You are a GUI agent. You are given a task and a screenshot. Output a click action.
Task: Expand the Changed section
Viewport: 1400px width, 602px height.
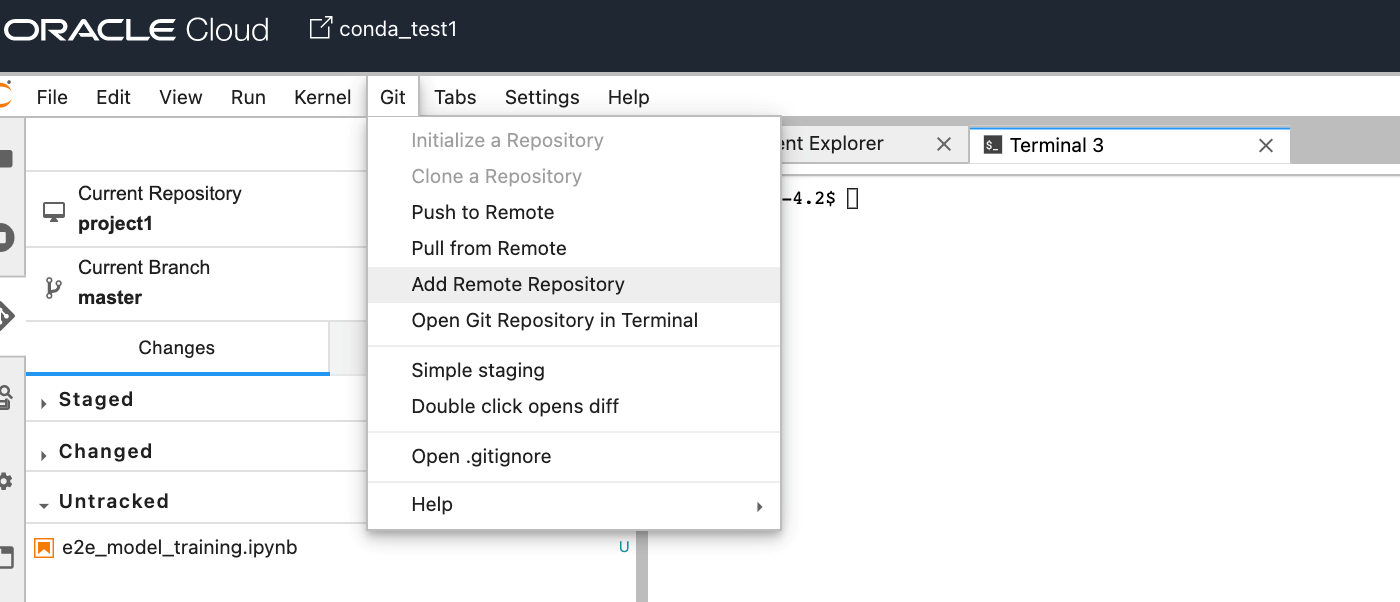[x=105, y=452]
